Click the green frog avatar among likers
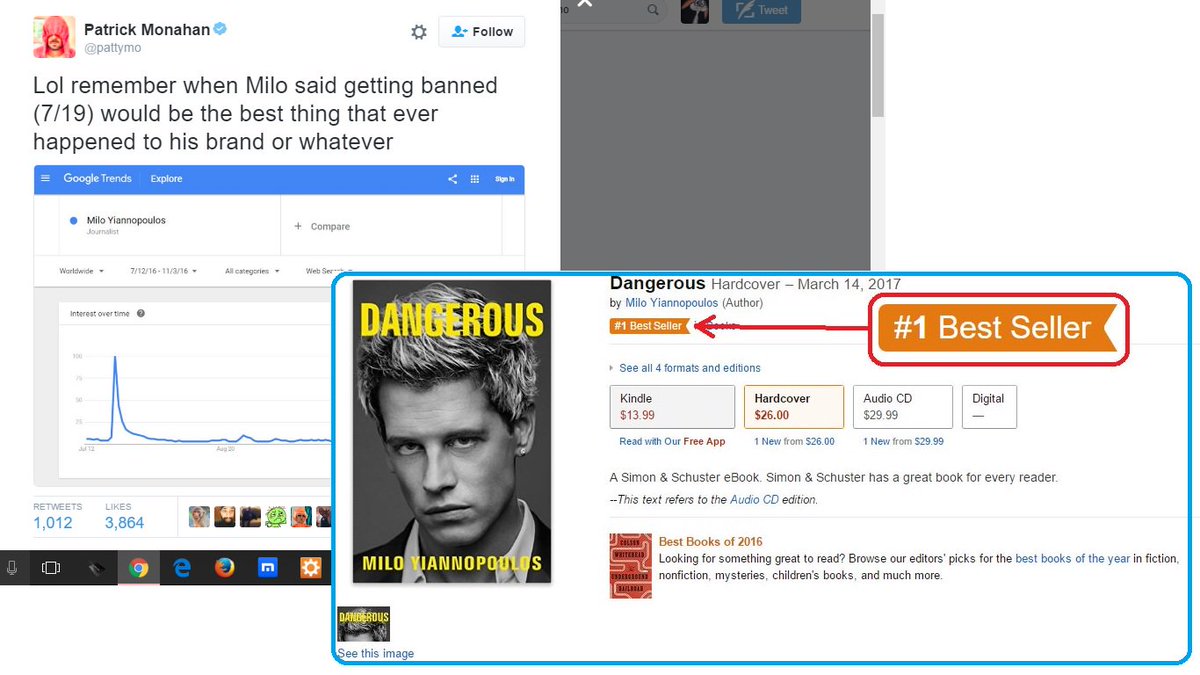 click(275, 516)
